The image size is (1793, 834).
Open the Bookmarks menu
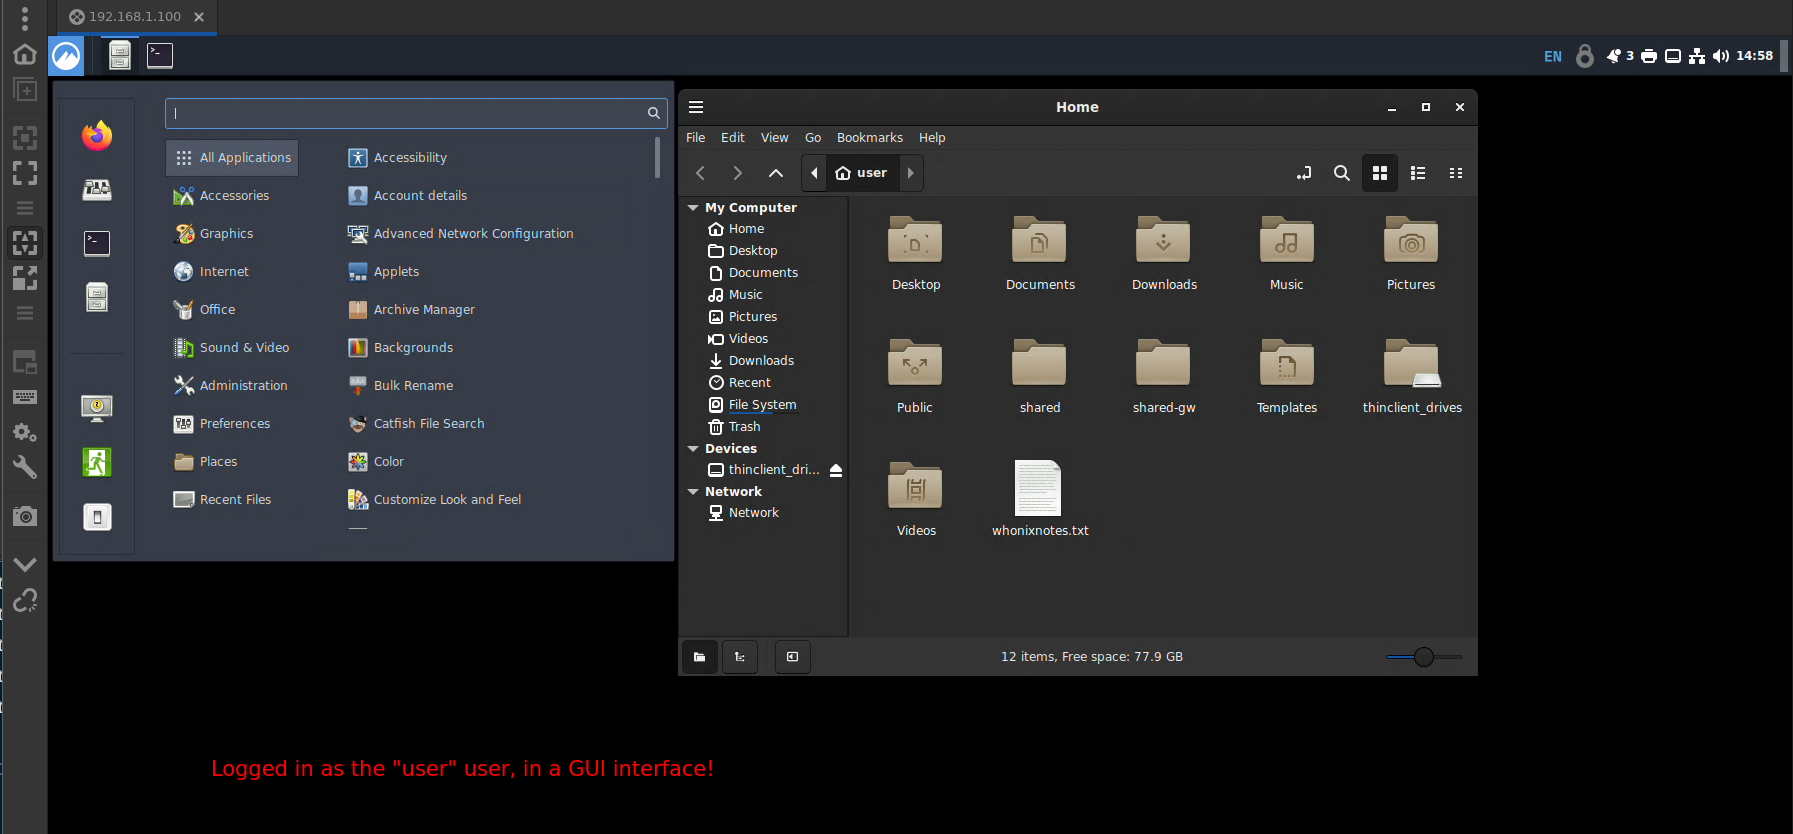pos(870,138)
